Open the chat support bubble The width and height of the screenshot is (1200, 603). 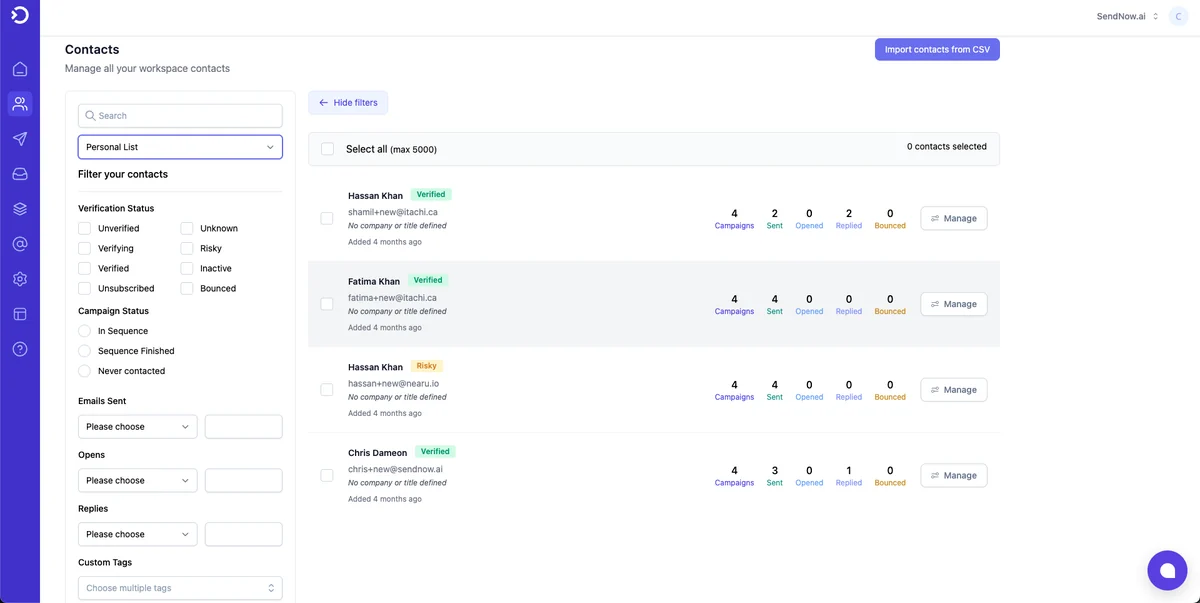[x=1167, y=570]
